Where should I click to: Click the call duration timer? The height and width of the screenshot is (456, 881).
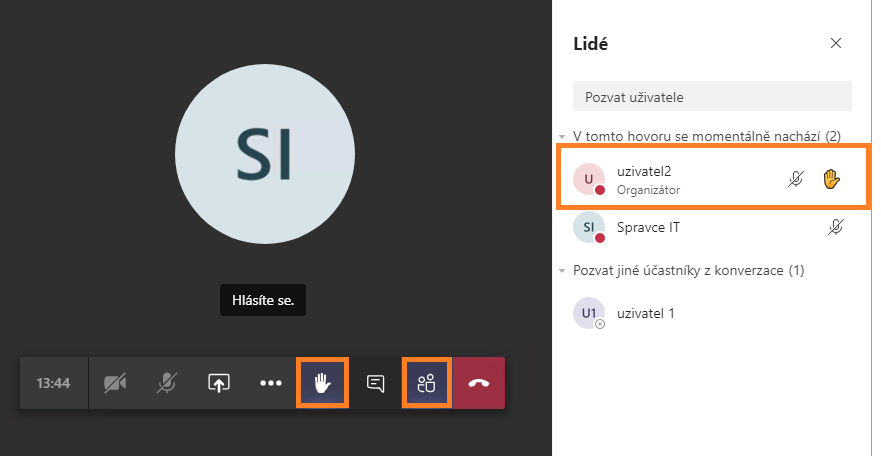coord(53,383)
